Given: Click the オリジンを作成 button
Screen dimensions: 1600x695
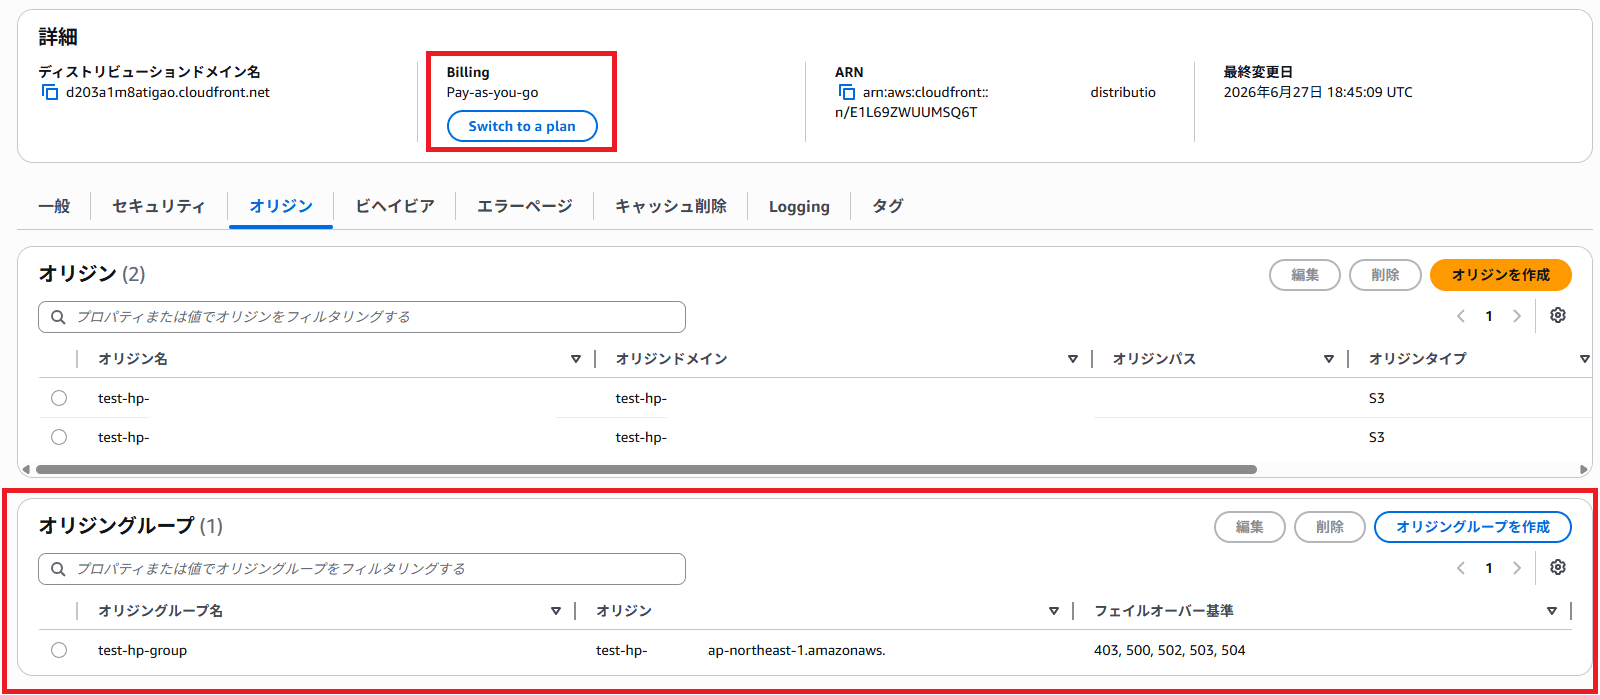Looking at the screenshot, I should point(1501,275).
